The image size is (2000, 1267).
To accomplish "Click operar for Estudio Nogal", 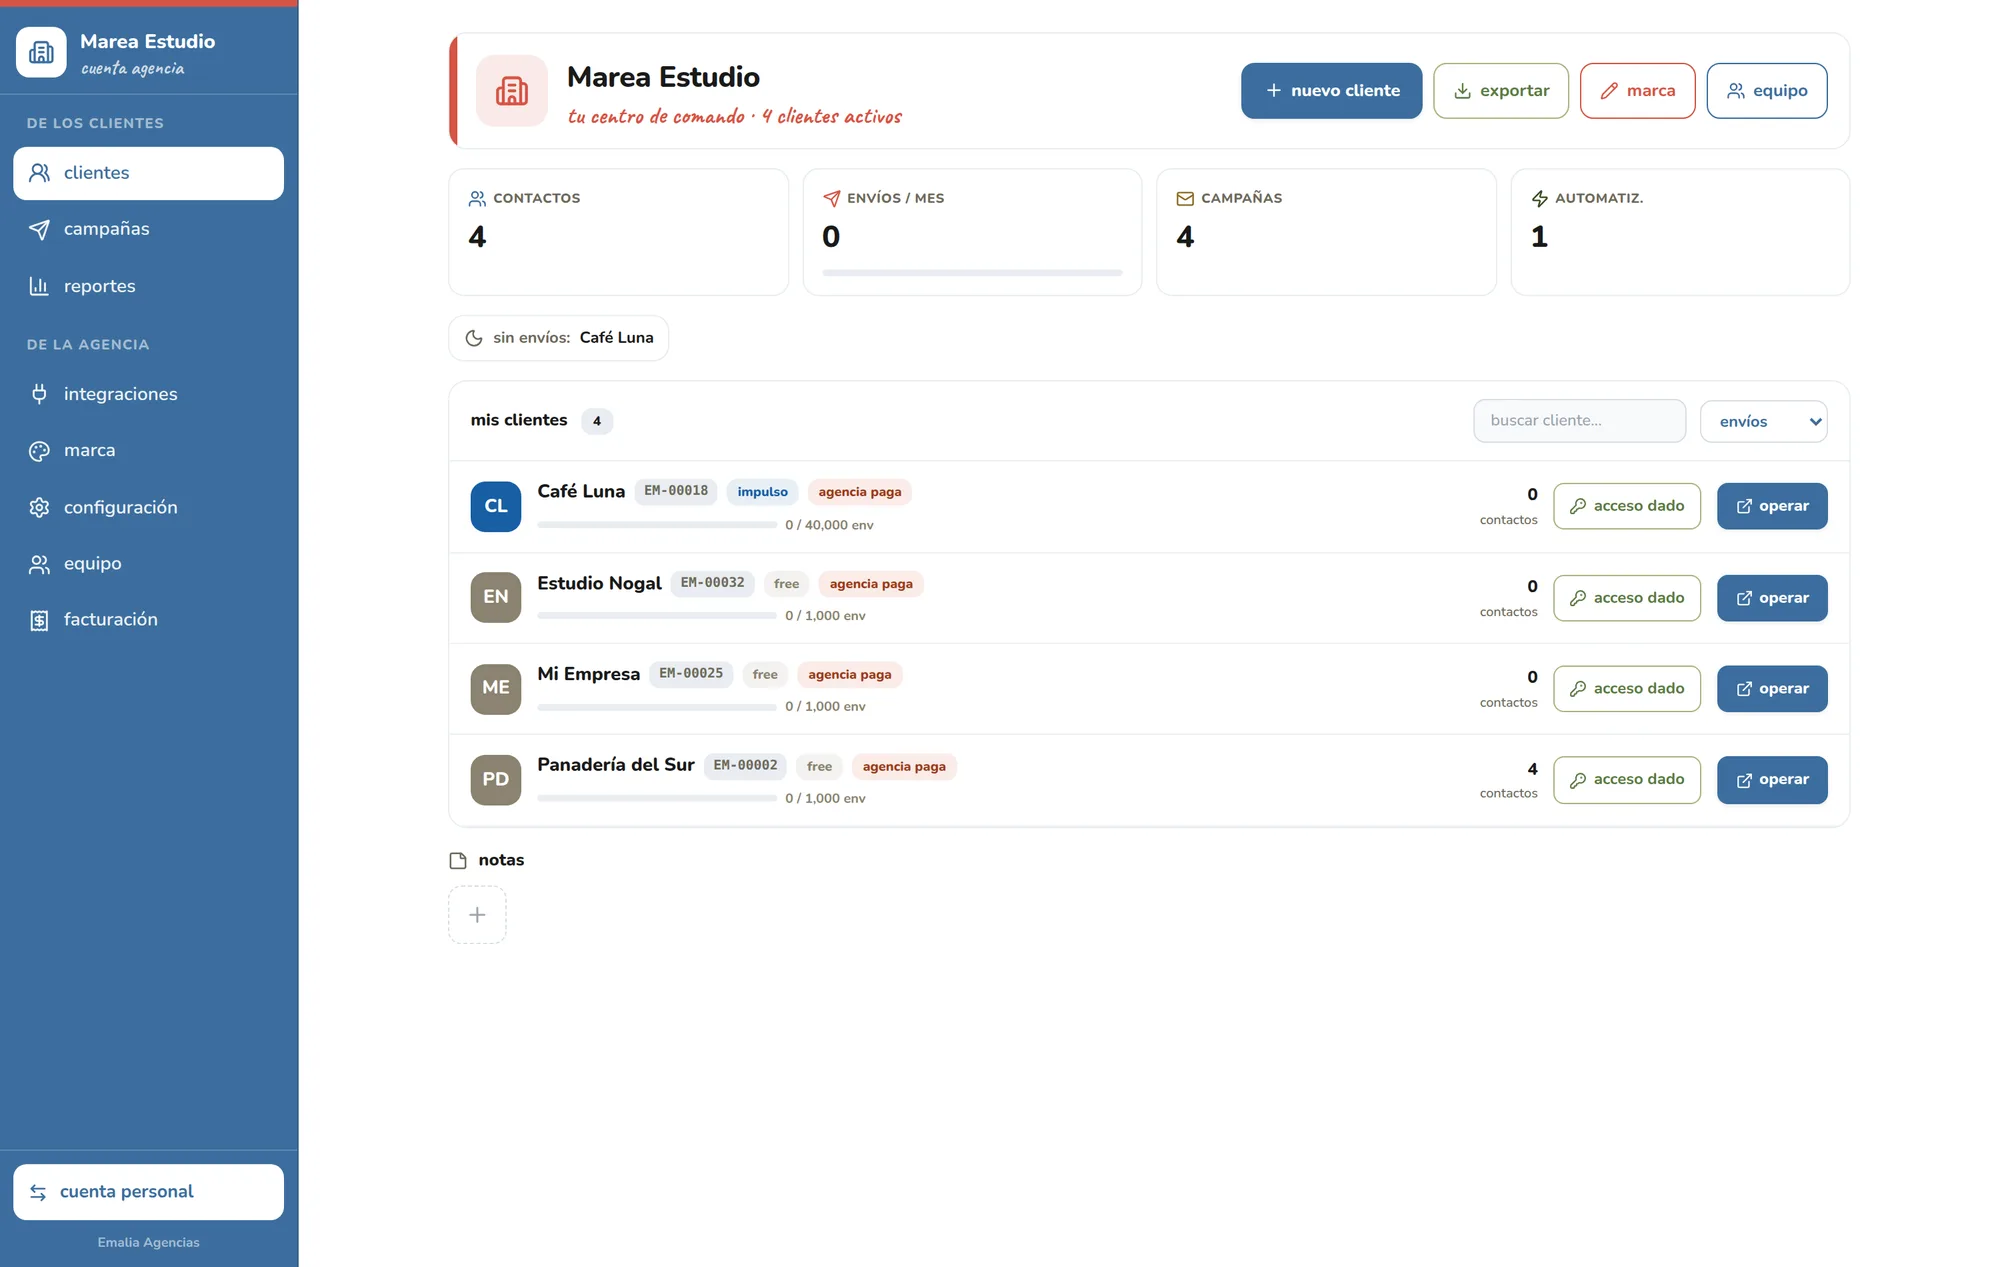I will click(x=1772, y=598).
